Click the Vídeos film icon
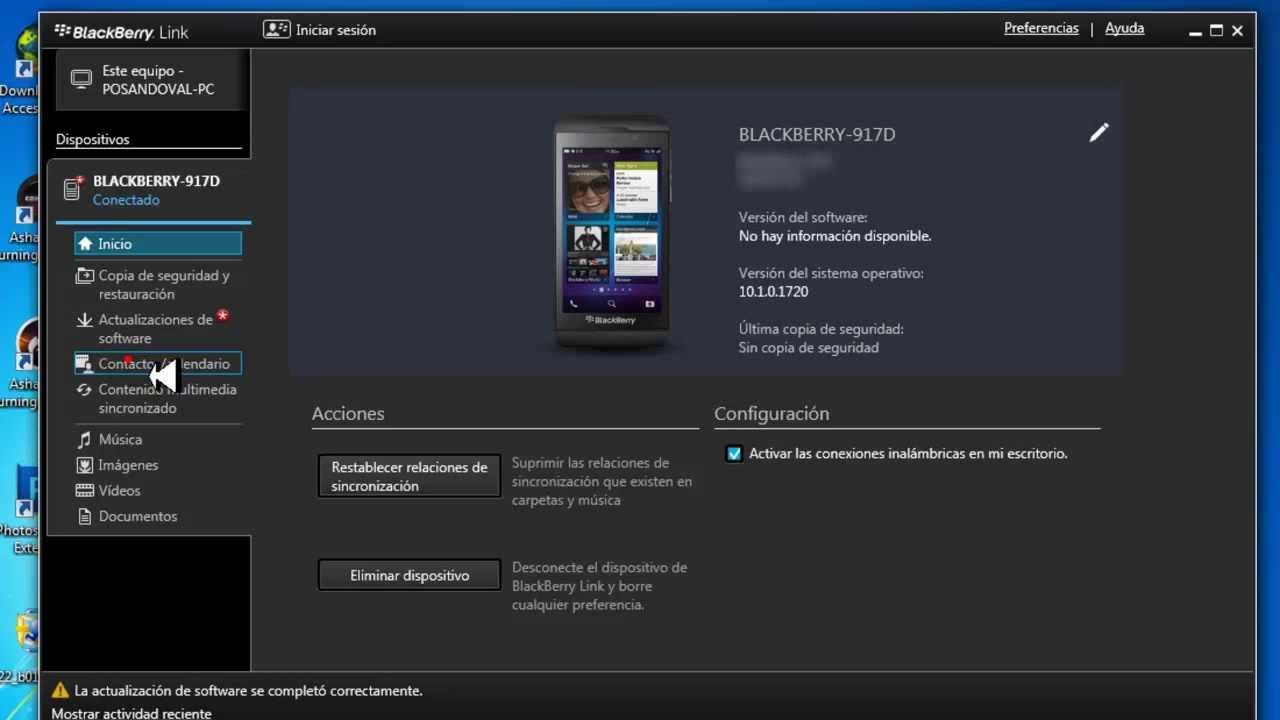This screenshot has height=720, width=1280. [x=85, y=490]
